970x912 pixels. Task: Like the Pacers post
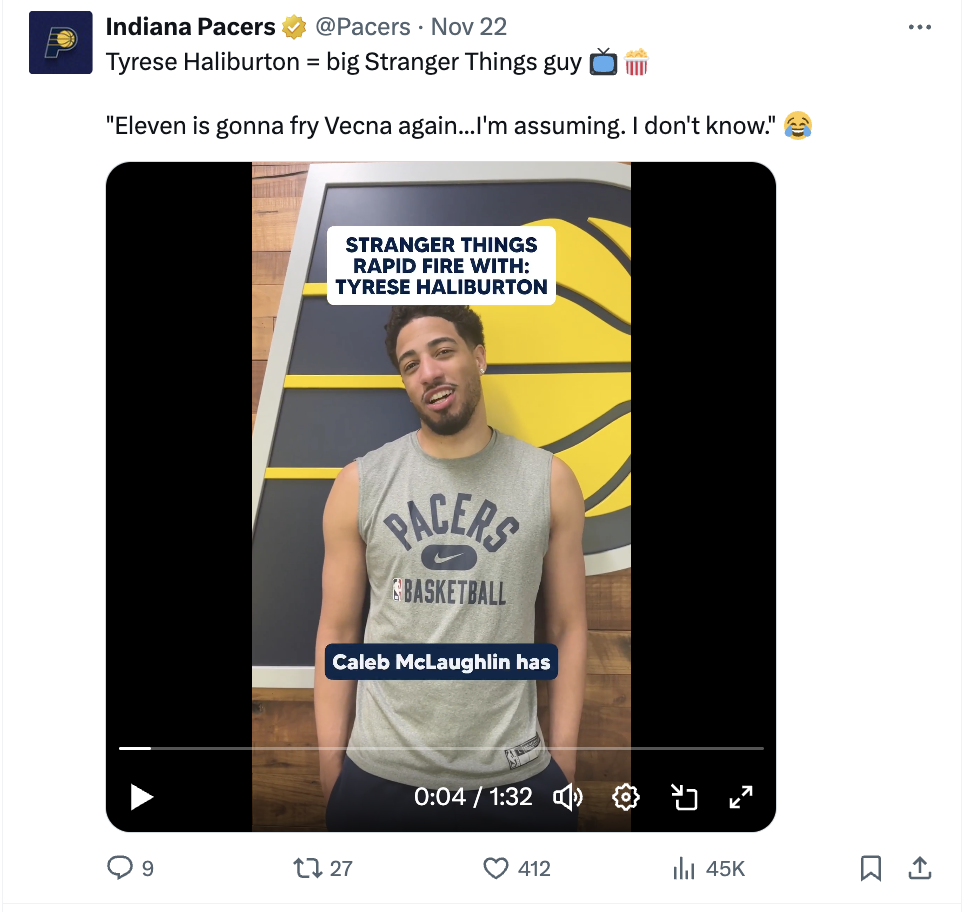pyautogui.click(x=497, y=869)
